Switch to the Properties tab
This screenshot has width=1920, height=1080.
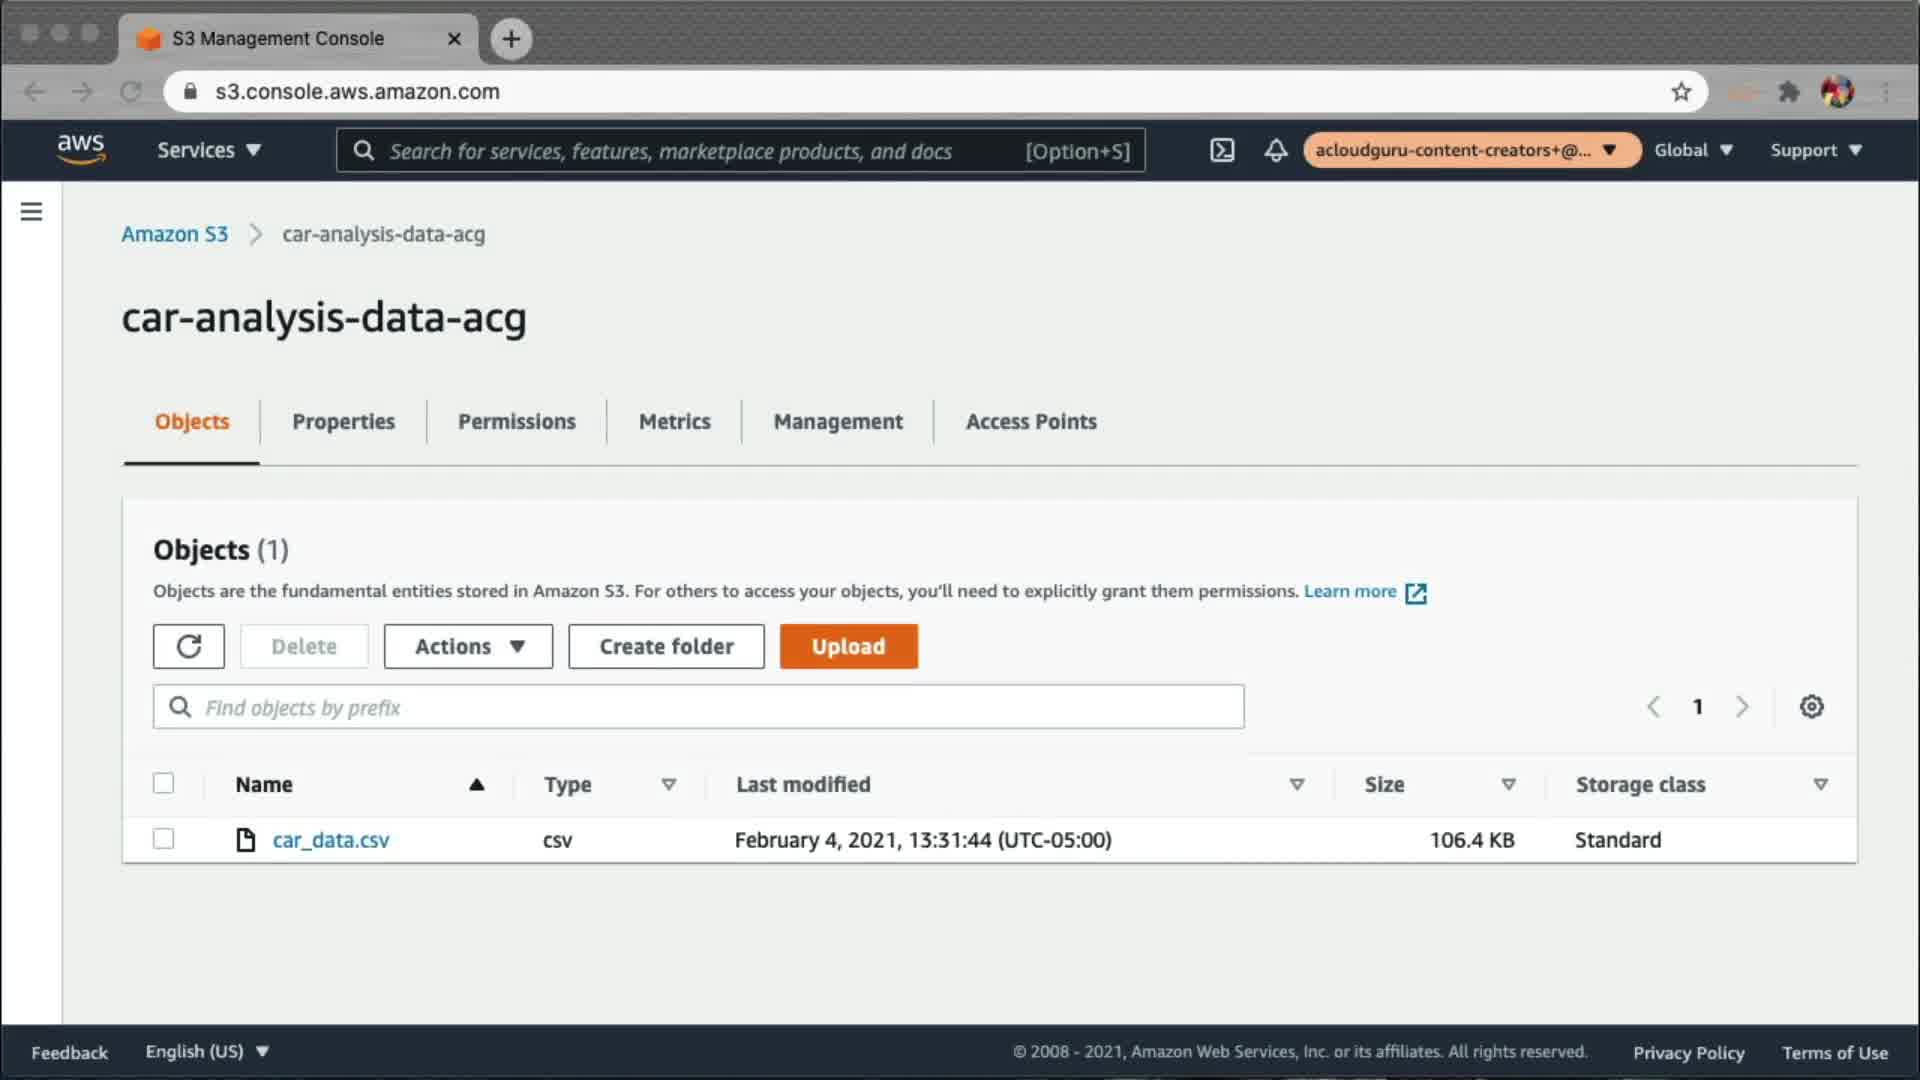coord(343,421)
